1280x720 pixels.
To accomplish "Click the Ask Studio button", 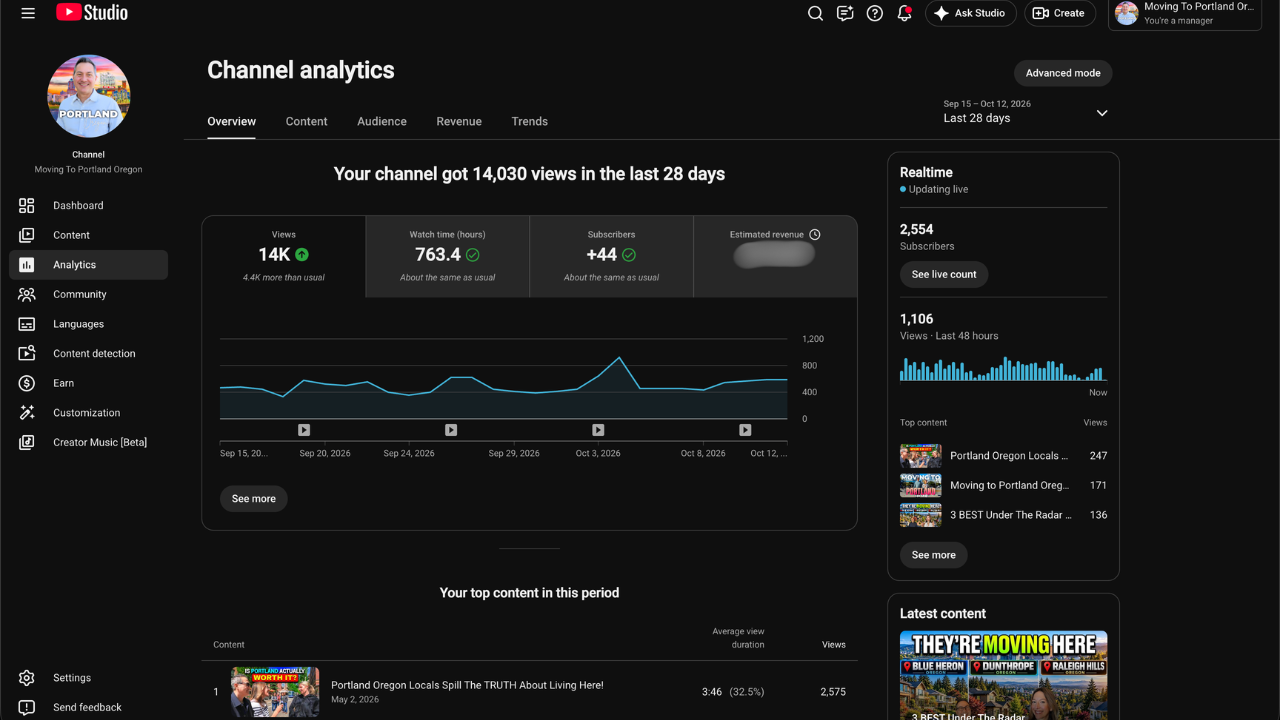I will [971, 13].
